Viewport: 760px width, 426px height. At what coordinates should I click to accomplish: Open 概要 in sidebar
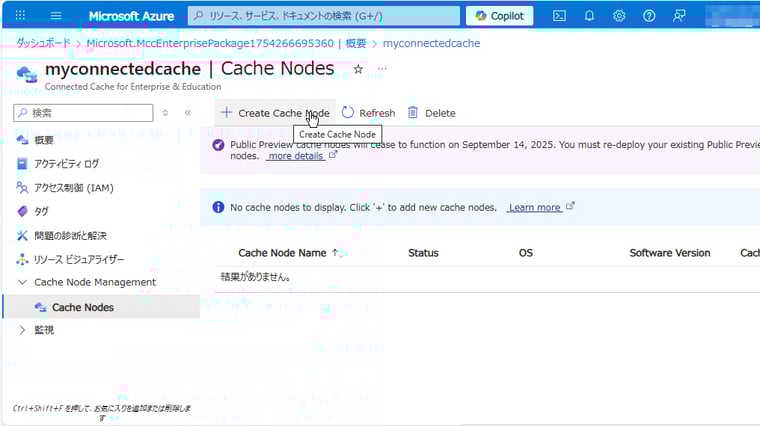pyautogui.click(x=43, y=140)
